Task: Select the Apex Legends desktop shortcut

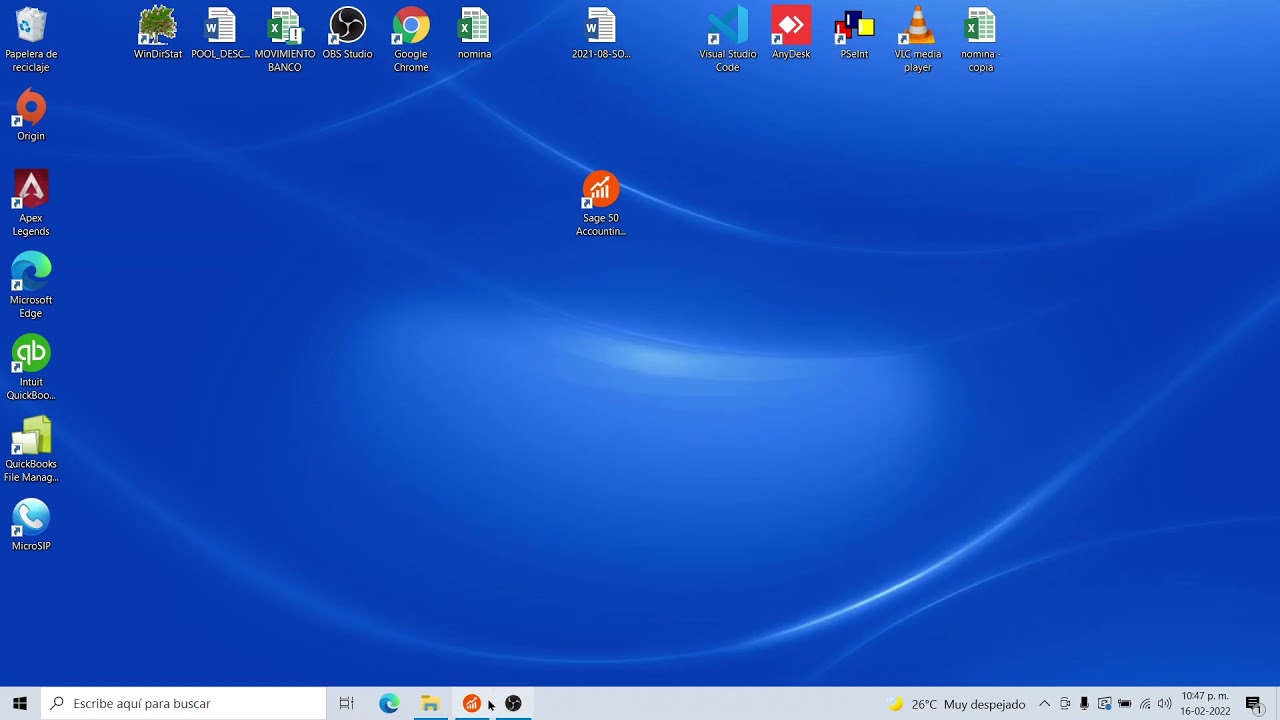Action: (x=31, y=204)
